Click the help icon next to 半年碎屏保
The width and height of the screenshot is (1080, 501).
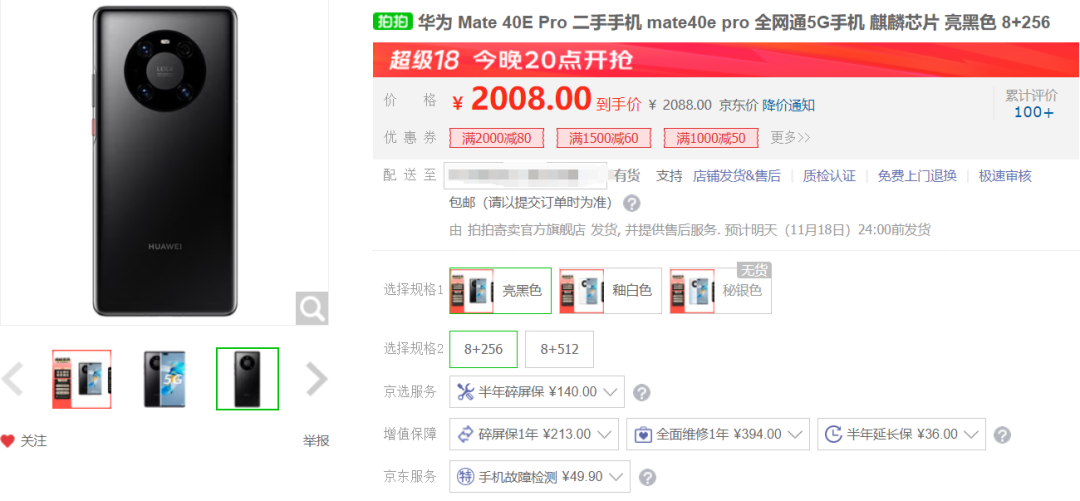click(x=641, y=393)
